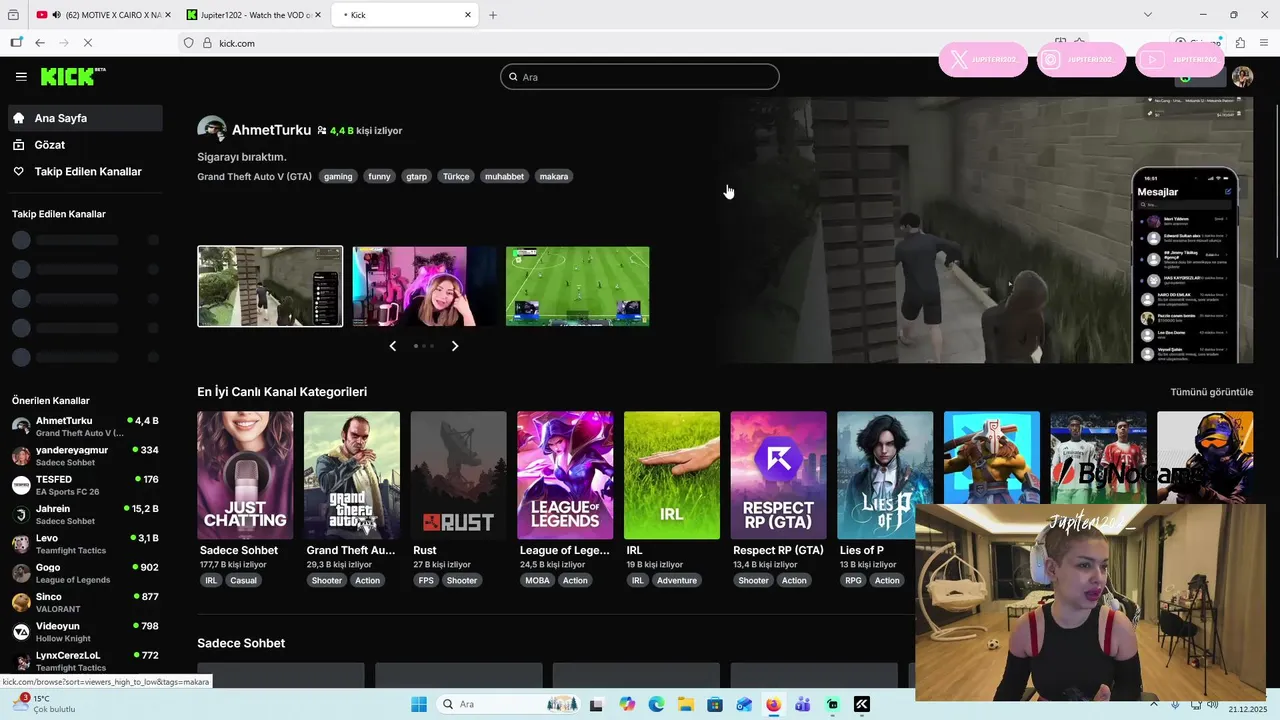Screen dimensions: 1280x720
Task: Select the football game carousel thumbnail
Action: point(577,286)
